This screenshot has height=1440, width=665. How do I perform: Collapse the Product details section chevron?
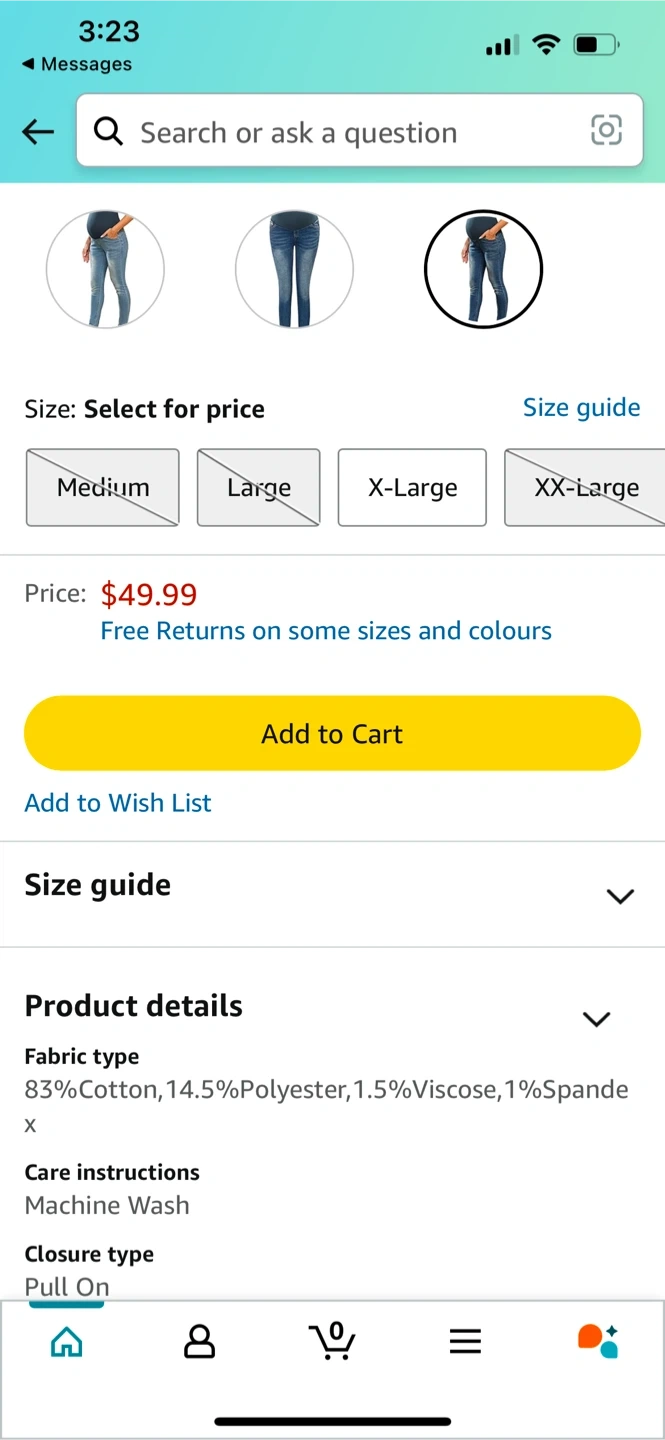[x=596, y=1019]
